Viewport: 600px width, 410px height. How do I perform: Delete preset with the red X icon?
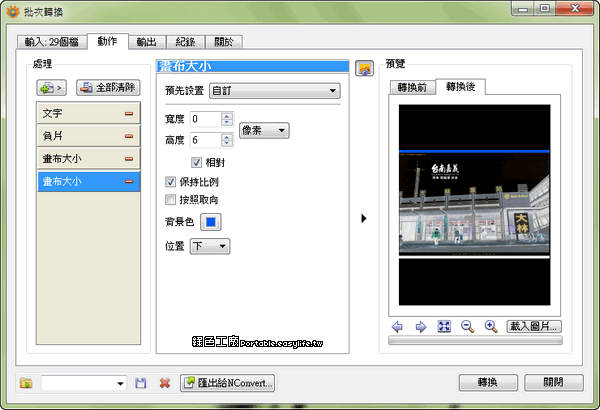[x=163, y=383]
